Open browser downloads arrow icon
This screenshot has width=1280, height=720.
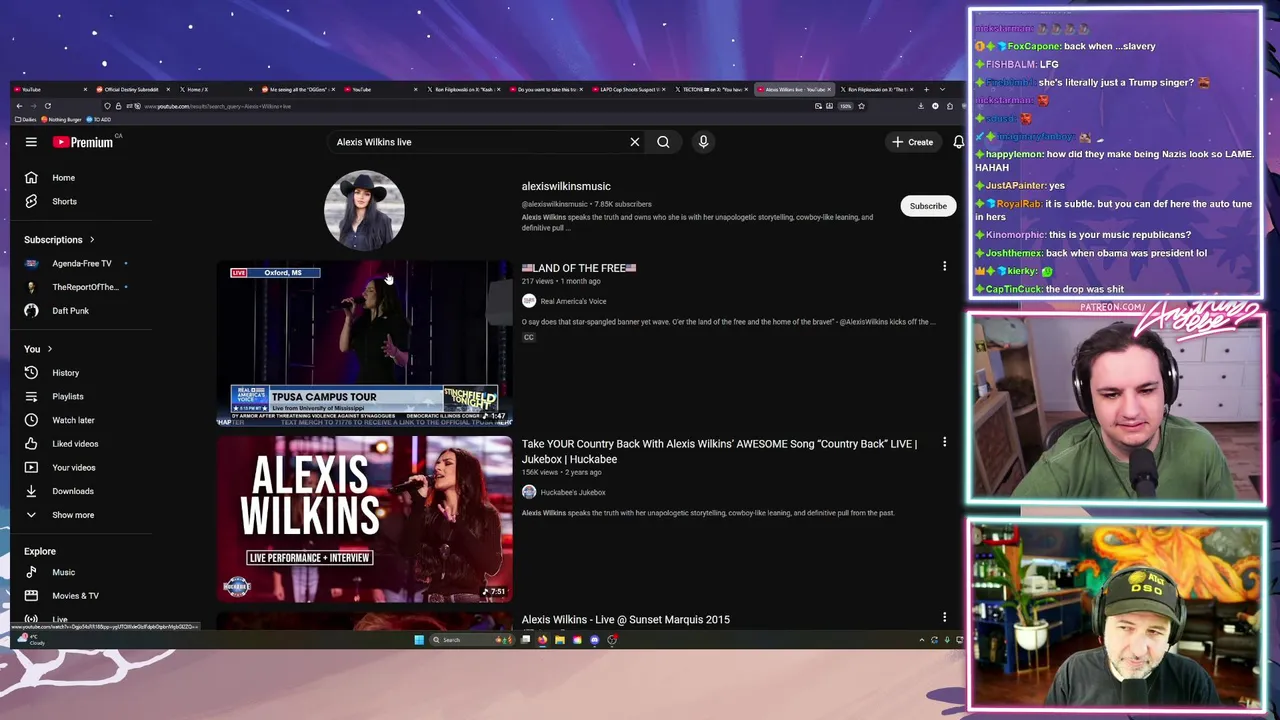(x=921, y=106)
